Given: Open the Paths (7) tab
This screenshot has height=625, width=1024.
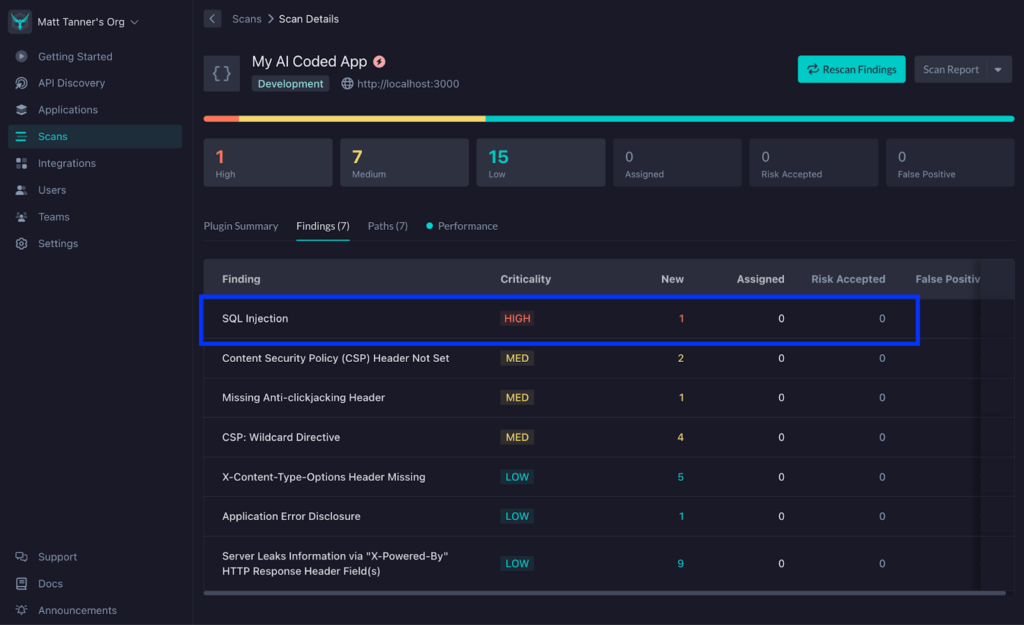Looking at the screenshot, I should [388, 226].
